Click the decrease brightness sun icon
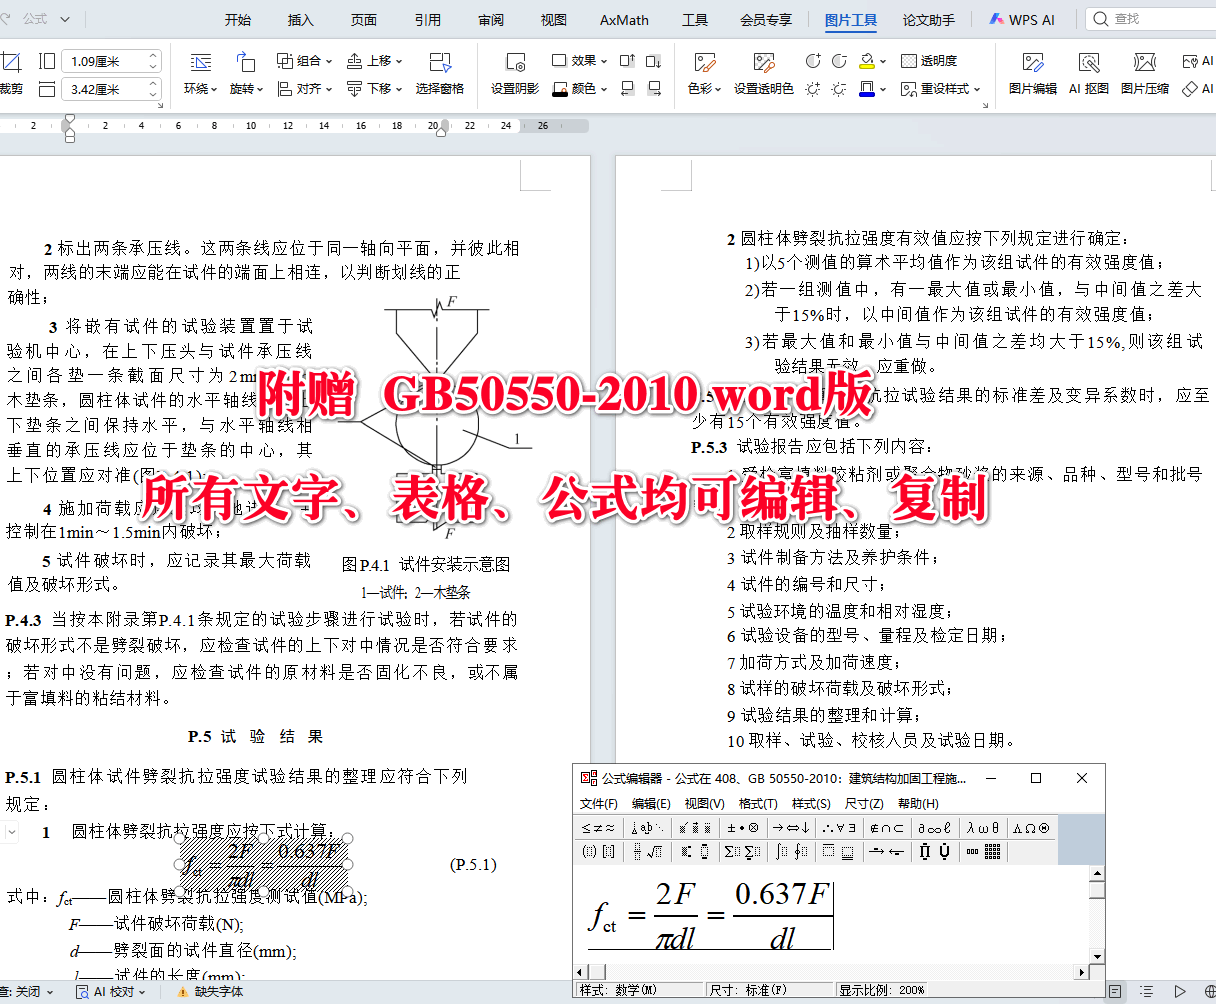 839,89
